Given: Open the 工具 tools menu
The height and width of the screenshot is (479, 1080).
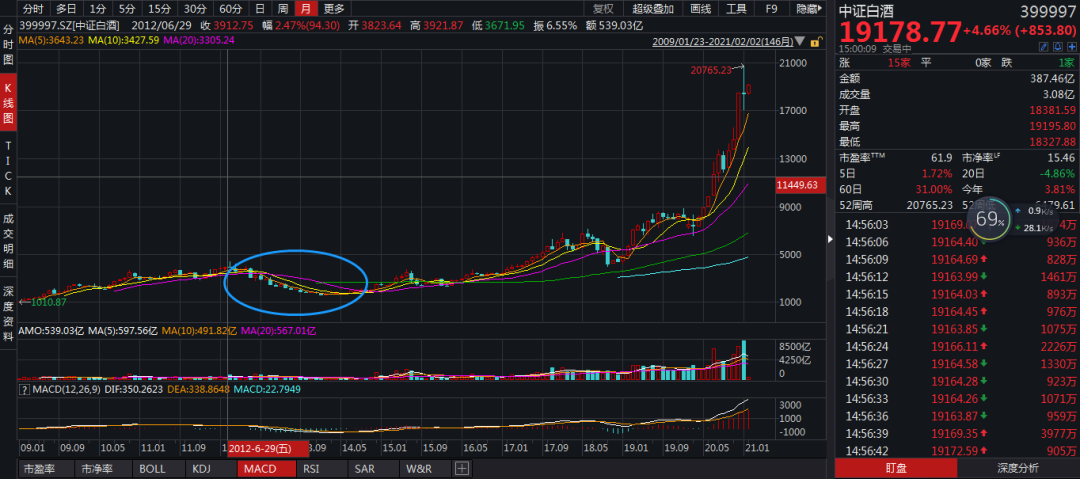Looking at the screenshot, I should (736, 9).
